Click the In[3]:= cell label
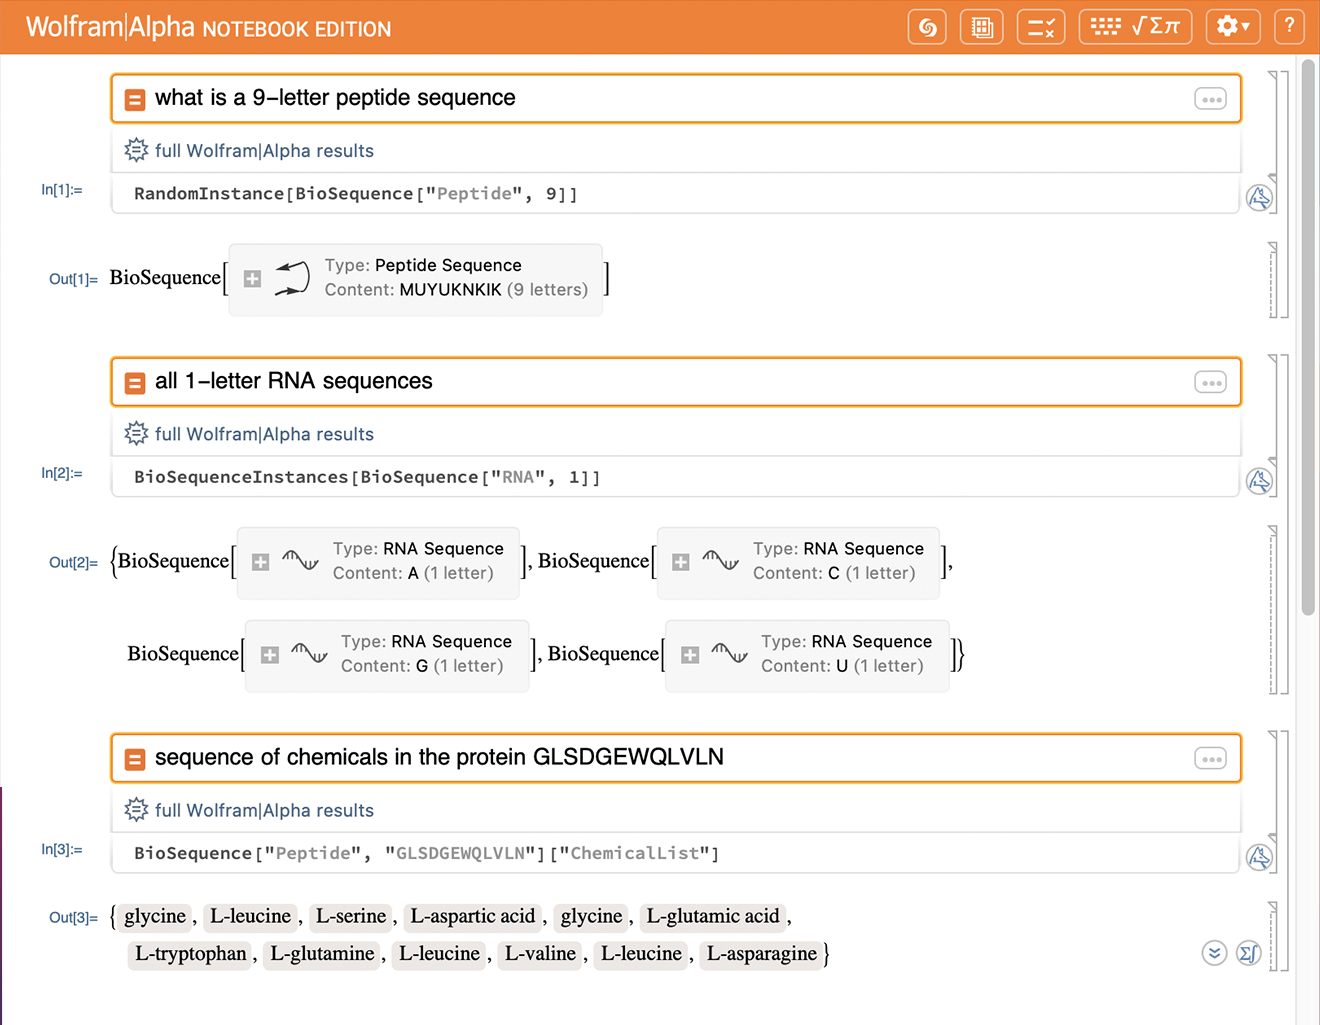The image size is (1320, 1025). pyautogui.click(x=62, y=850)
